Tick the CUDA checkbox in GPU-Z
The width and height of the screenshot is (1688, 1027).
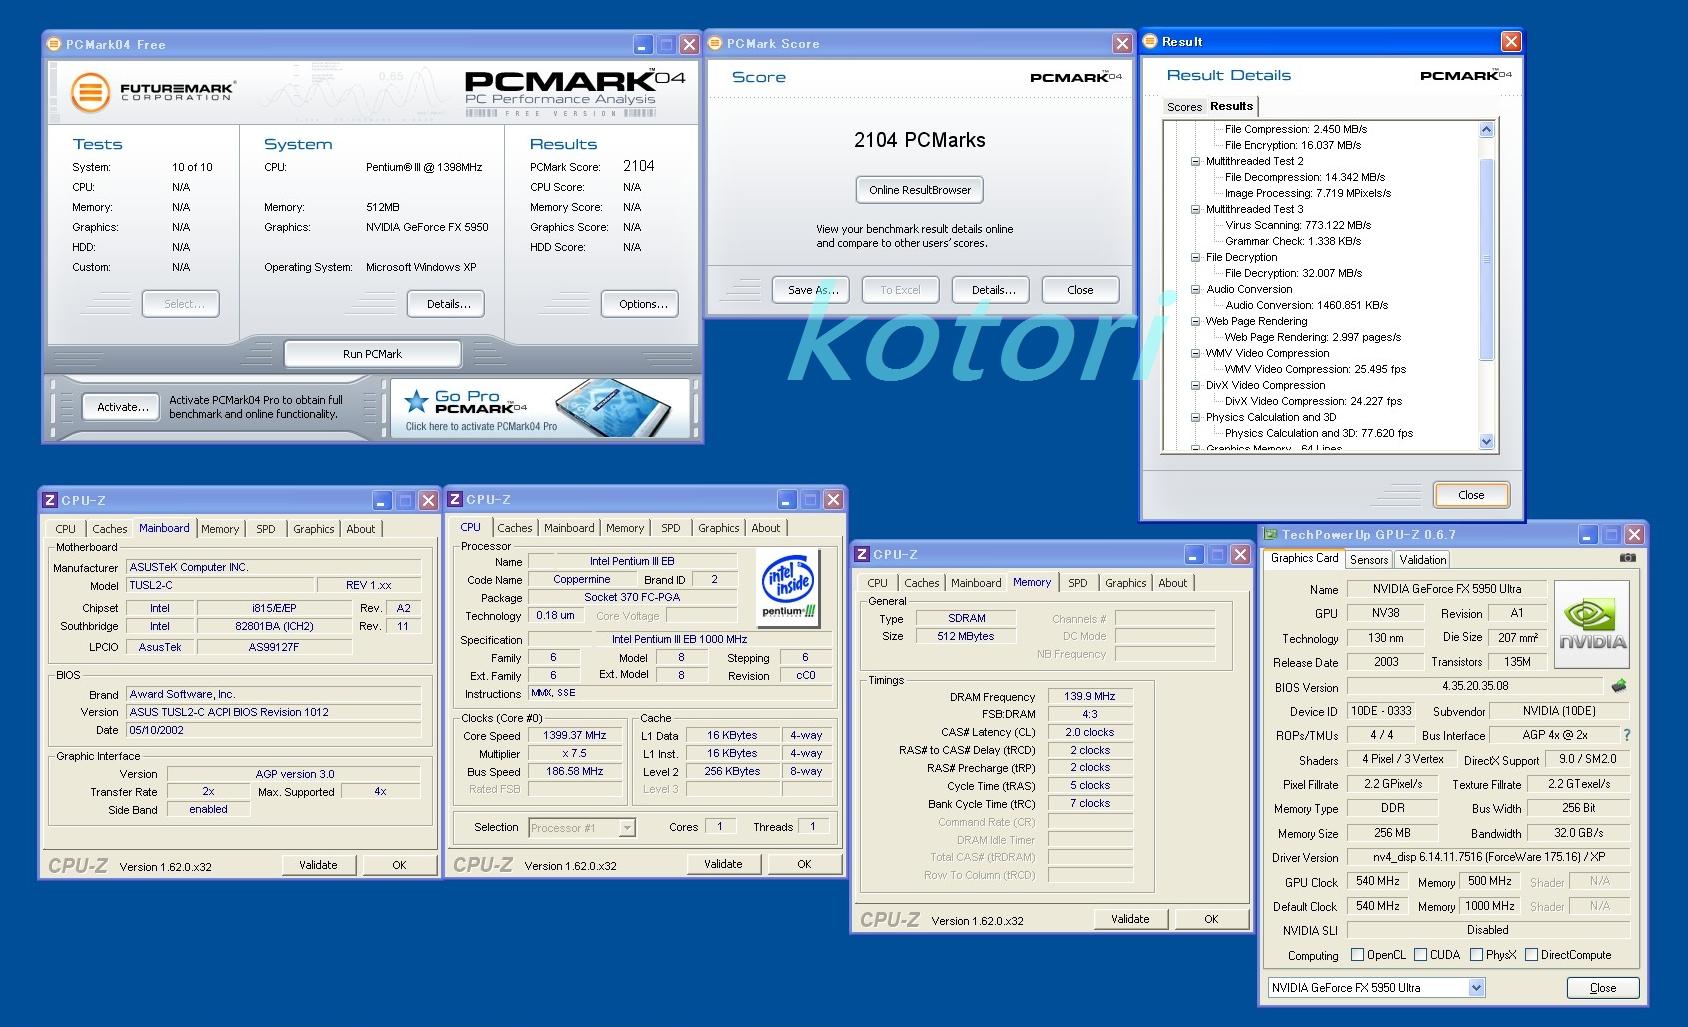tap(1420, 955)
